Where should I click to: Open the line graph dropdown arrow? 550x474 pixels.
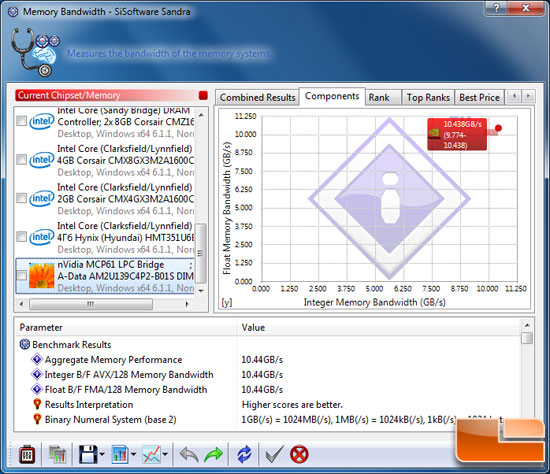165,454
